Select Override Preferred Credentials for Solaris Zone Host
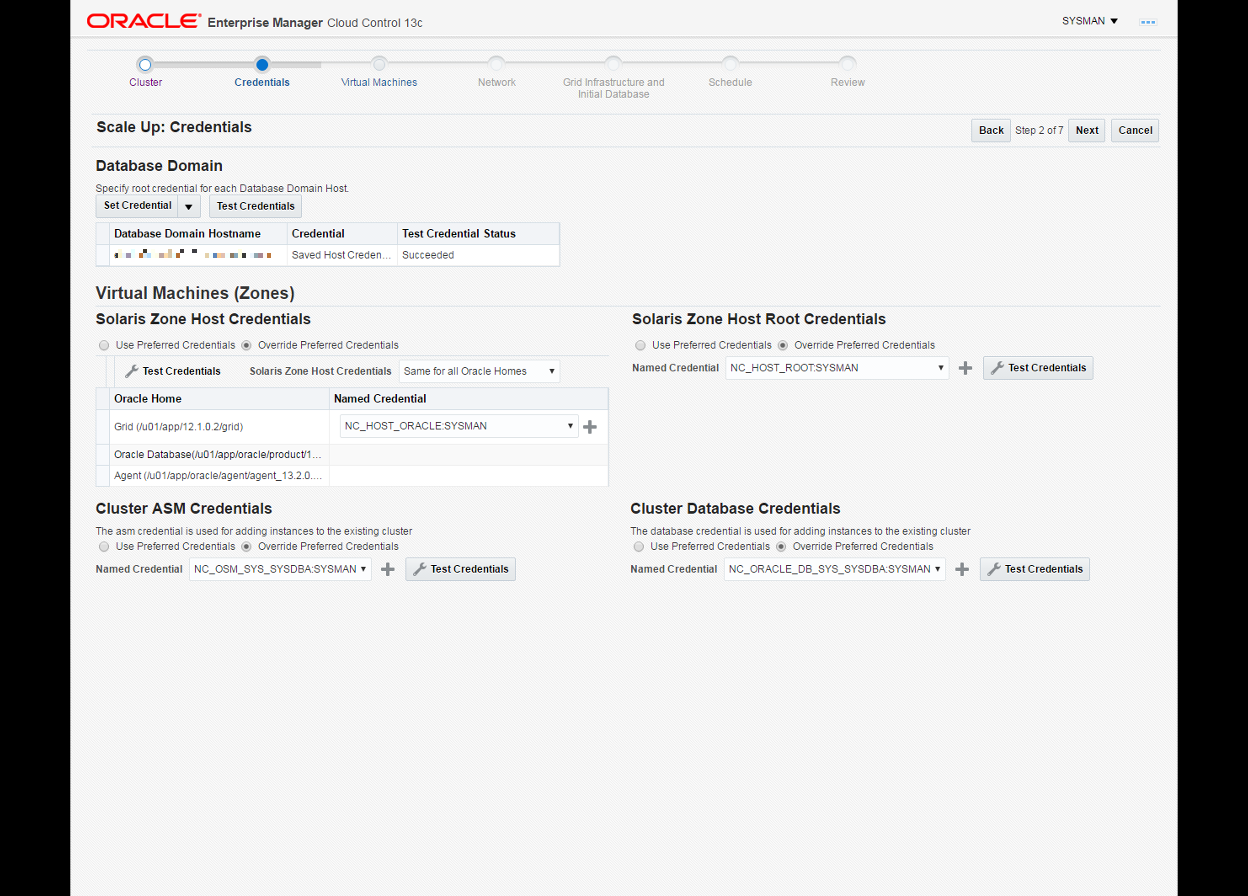1248x896 pixels. 246,345
